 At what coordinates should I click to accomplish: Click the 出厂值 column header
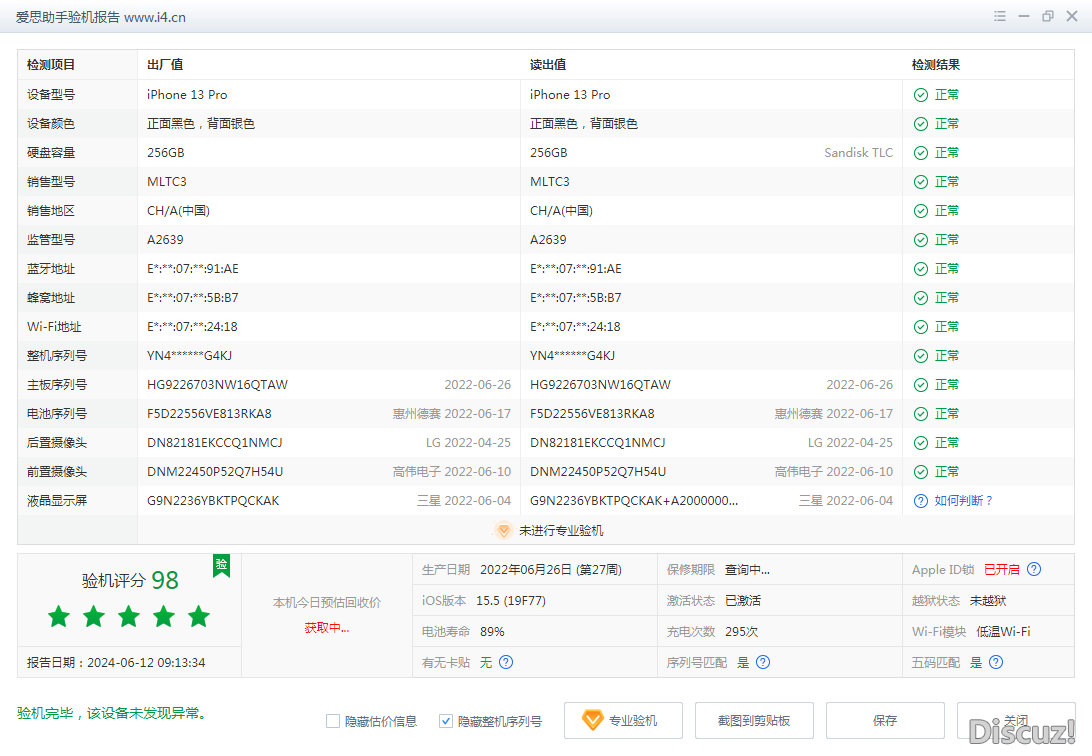tap(165, 65)
